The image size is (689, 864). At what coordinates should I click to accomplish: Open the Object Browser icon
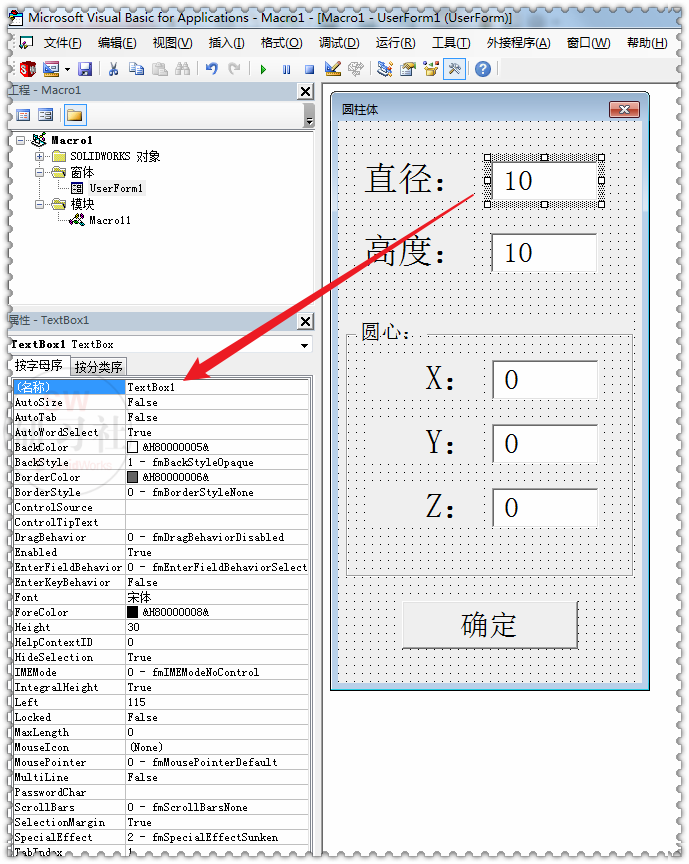pyautogui.click(x=430, y=69)
